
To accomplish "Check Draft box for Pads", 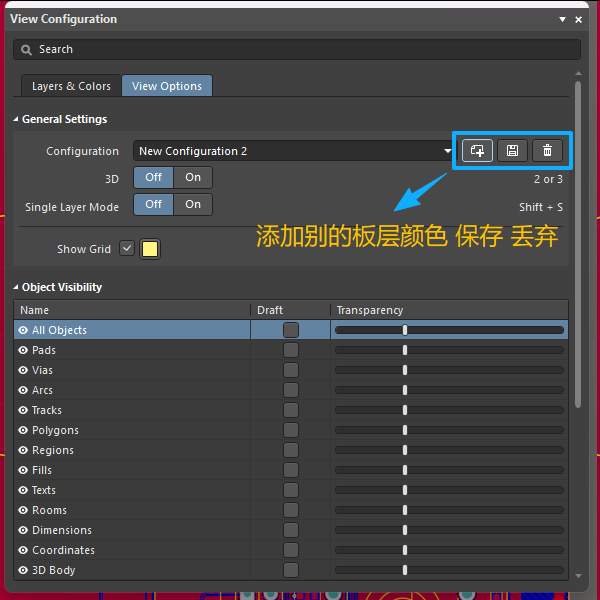I will click(291, 350).
